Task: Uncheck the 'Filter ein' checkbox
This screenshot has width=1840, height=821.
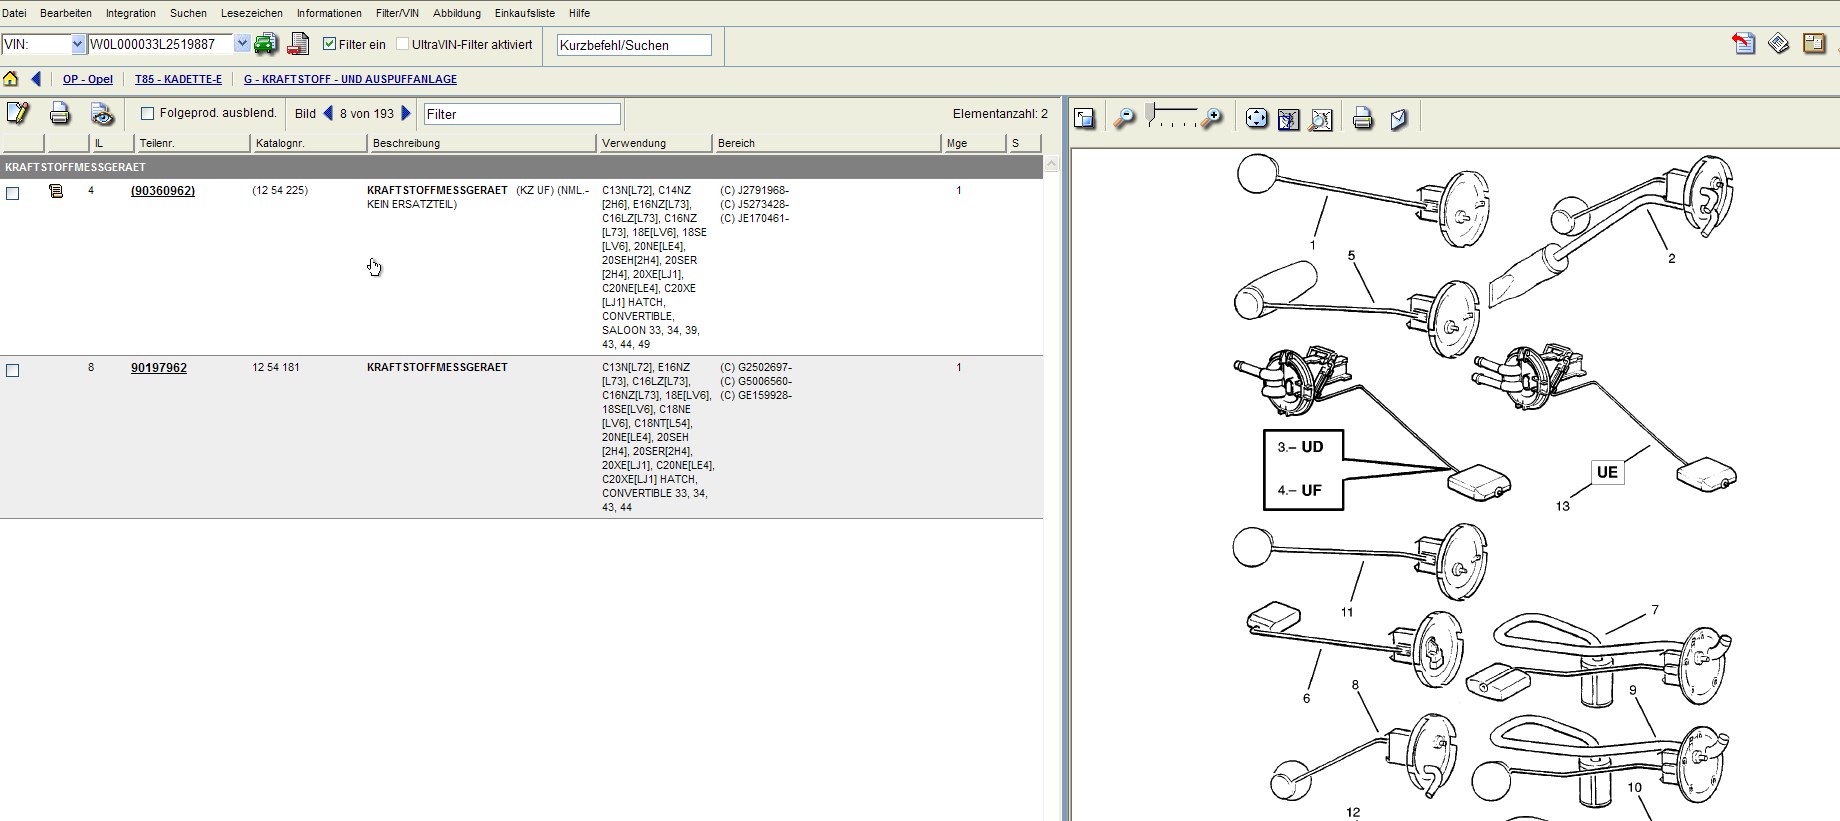Action: pos(330,44)
